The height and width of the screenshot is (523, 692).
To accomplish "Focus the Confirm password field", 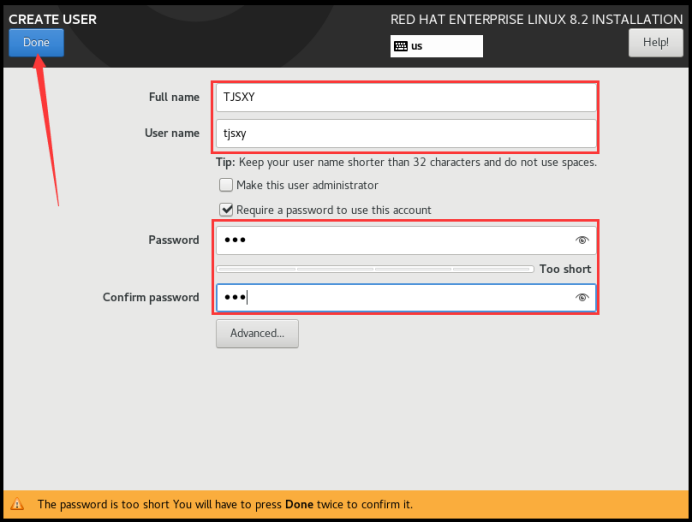I will click(x=406, y=297).
